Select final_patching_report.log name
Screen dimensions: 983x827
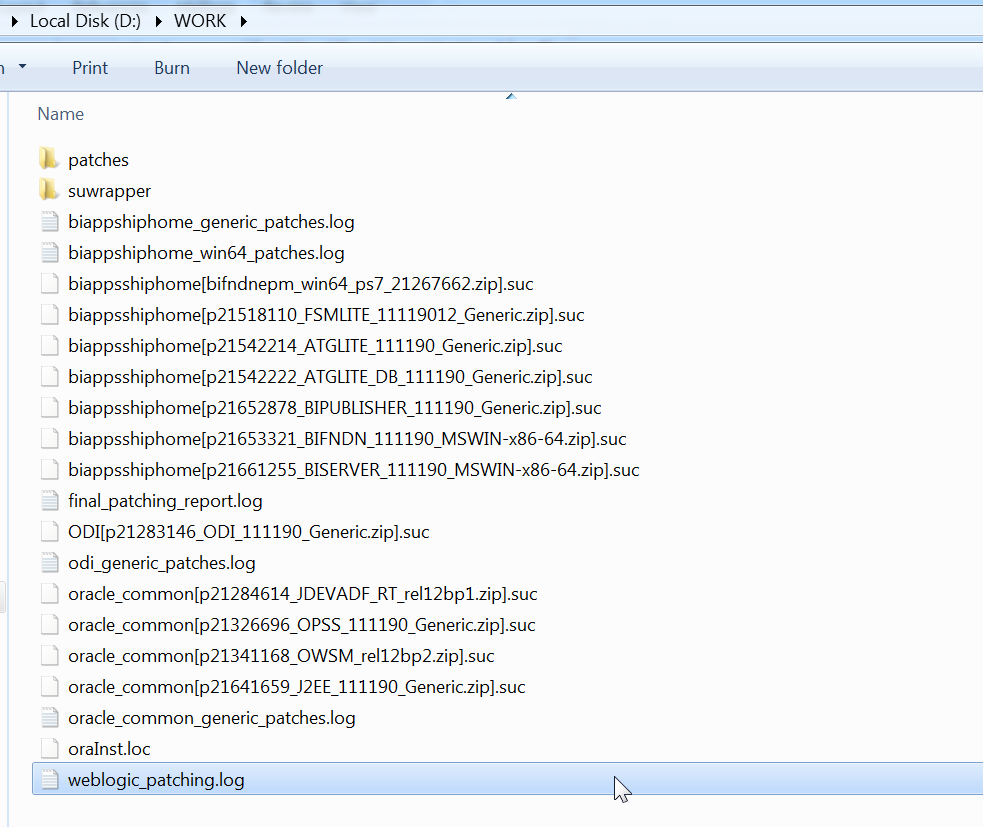166,501
